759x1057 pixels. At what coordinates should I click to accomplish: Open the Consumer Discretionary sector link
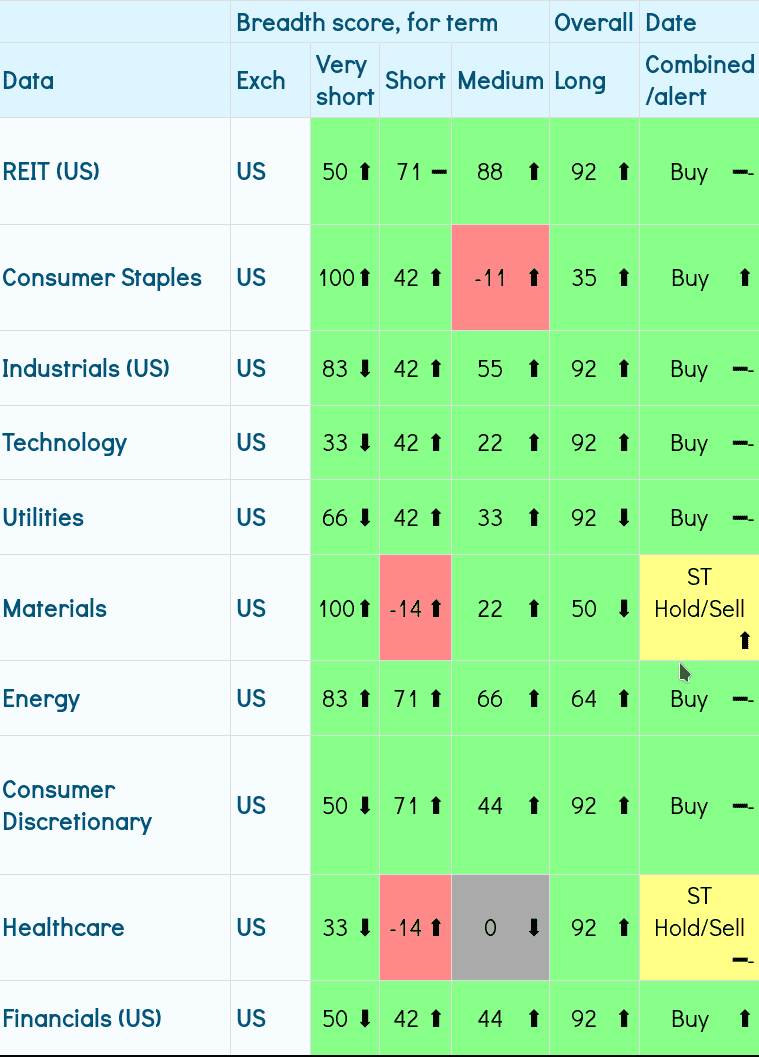tap(77, 806)
